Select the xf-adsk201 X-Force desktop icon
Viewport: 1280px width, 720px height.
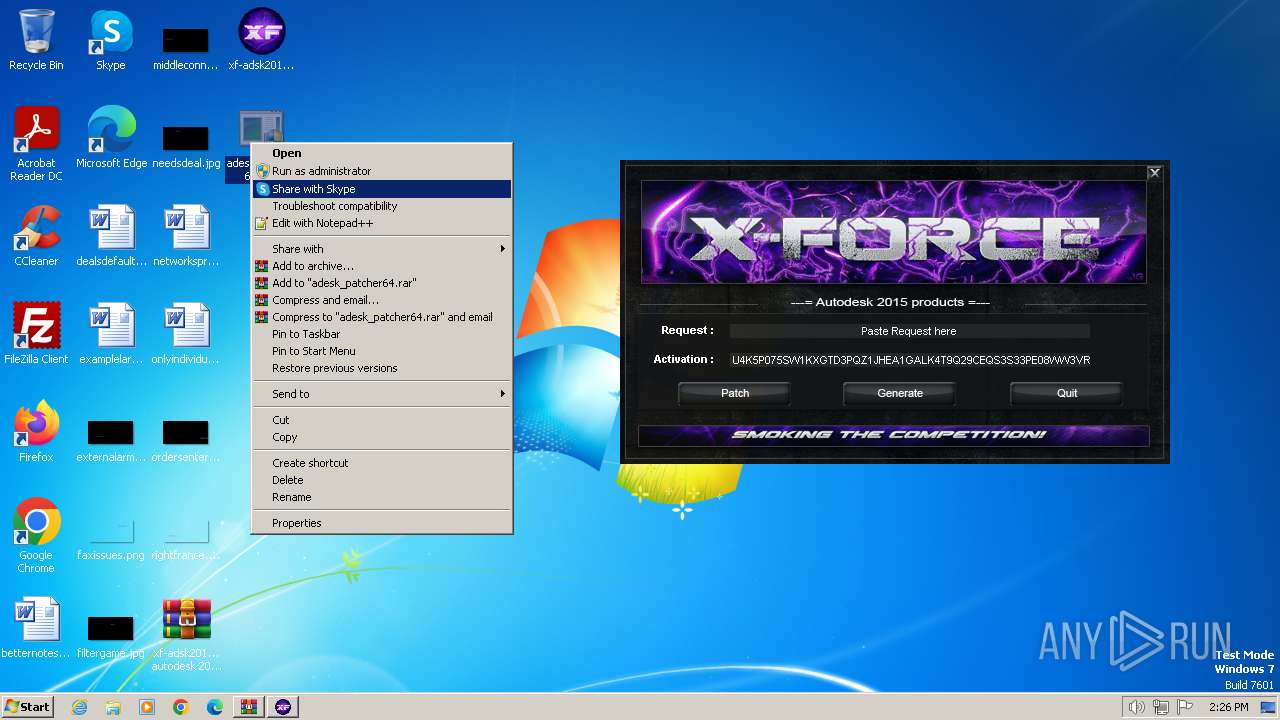pos(261,40)
